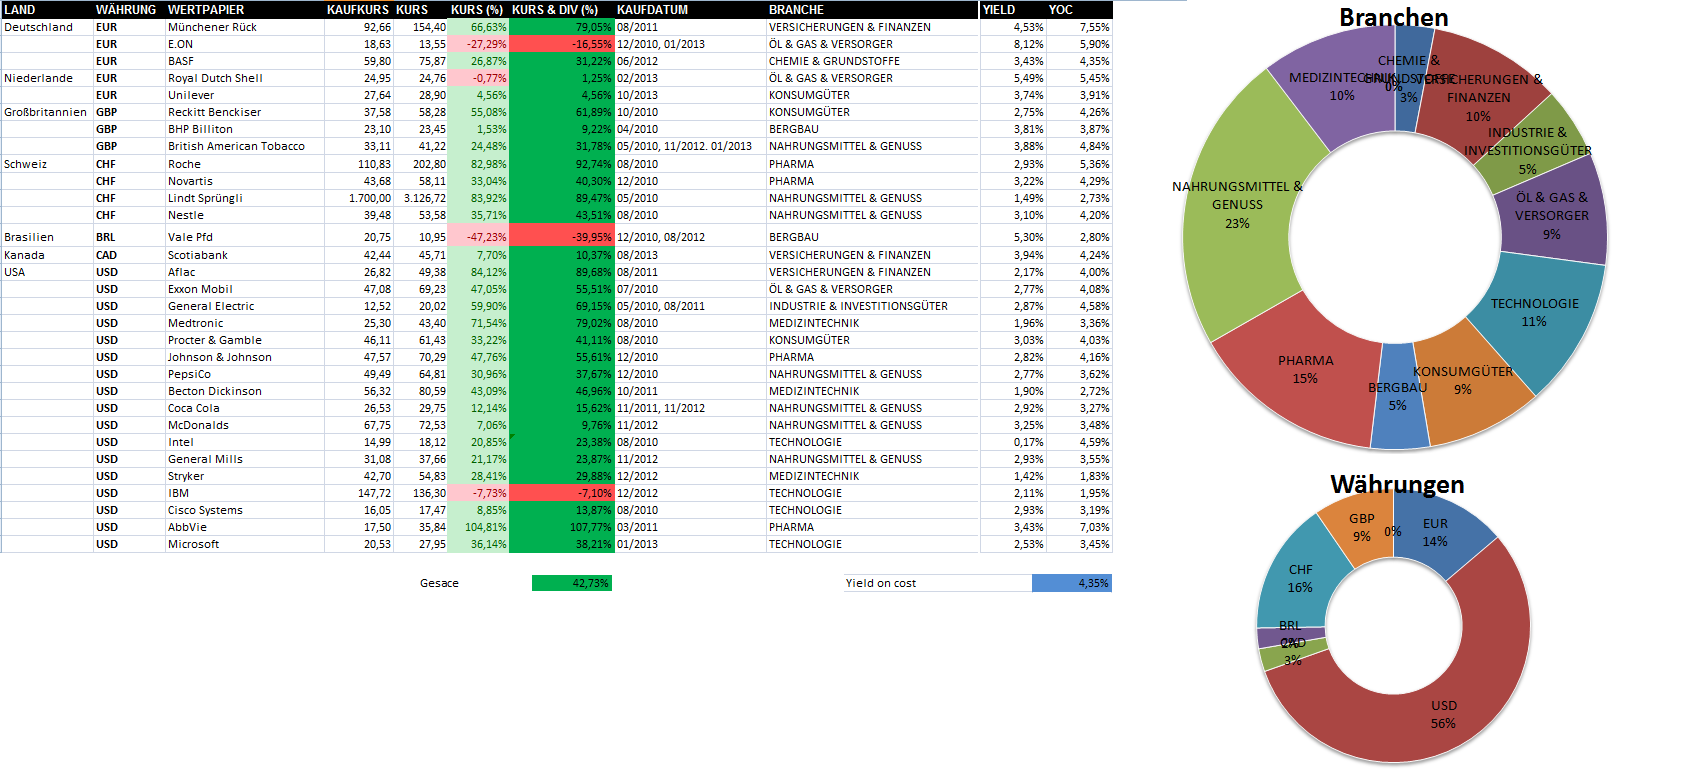
Task: Select the BASF security cell
Action: pyautogui.click(x=245, y=61)
